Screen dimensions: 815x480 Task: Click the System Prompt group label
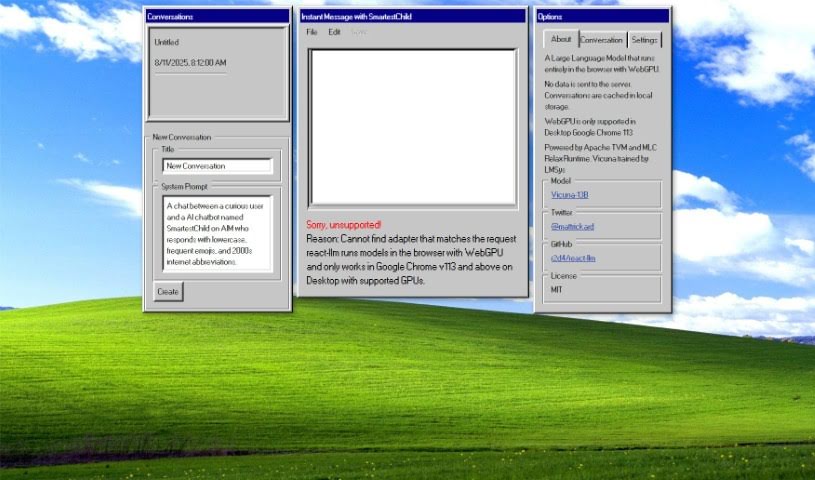[x=184, y=186]
